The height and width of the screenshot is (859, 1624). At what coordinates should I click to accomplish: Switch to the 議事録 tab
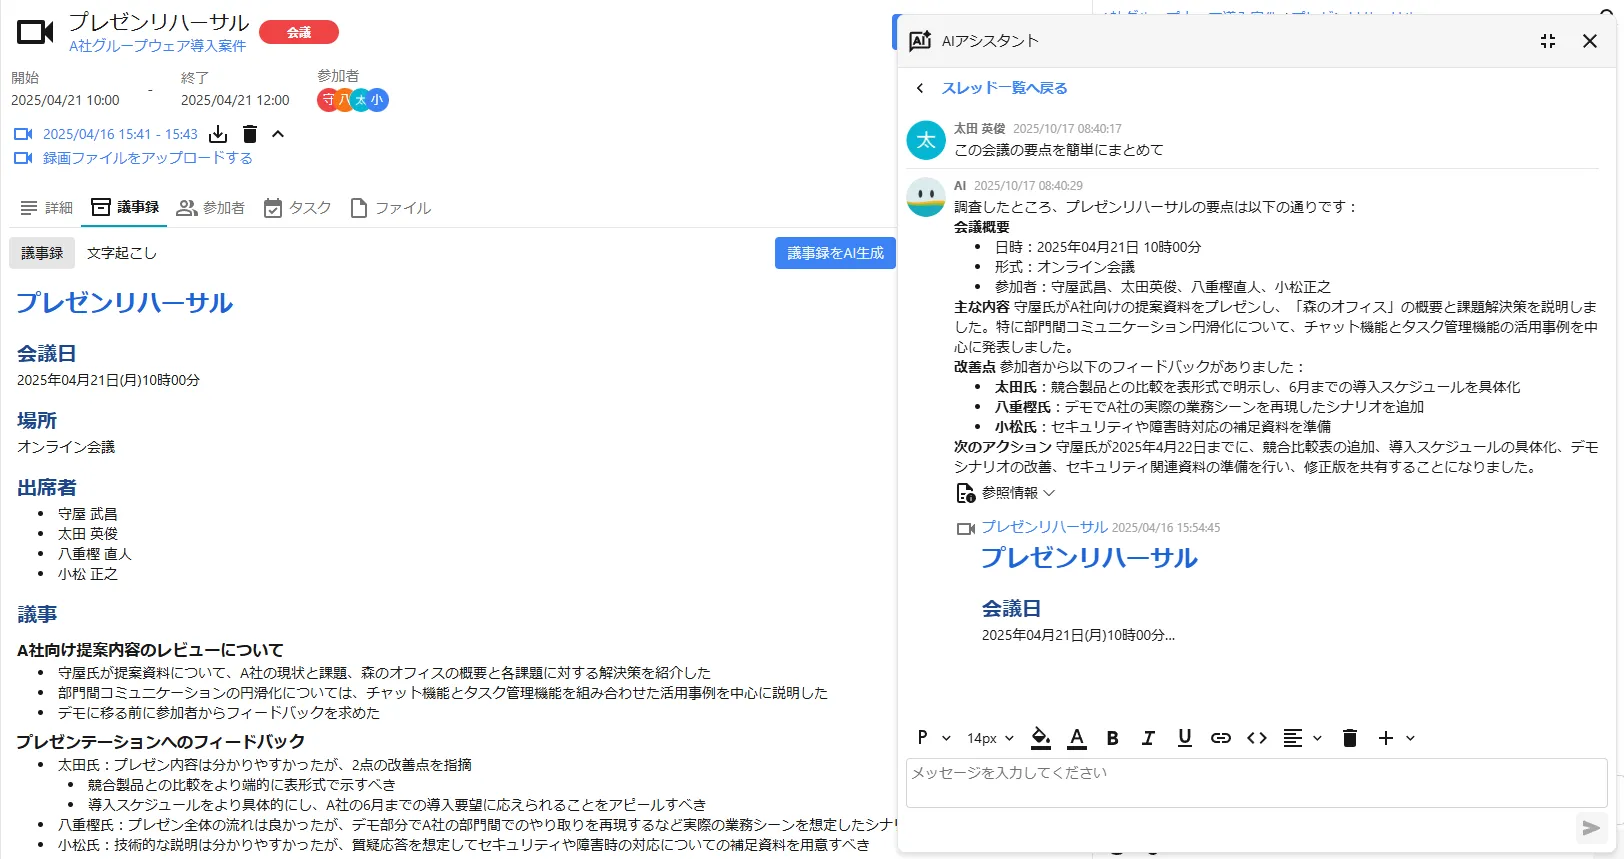point(125,207)
